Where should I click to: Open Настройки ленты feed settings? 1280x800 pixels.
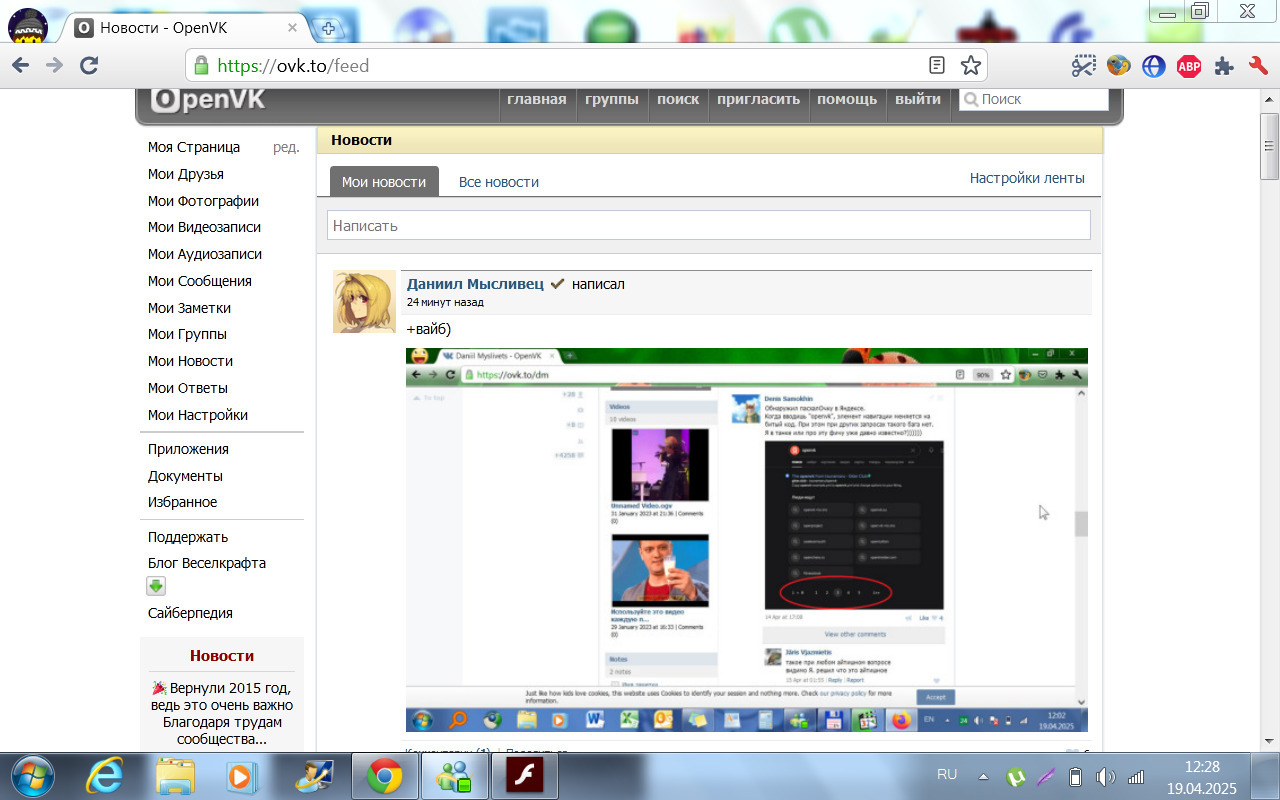[1027, 178]
